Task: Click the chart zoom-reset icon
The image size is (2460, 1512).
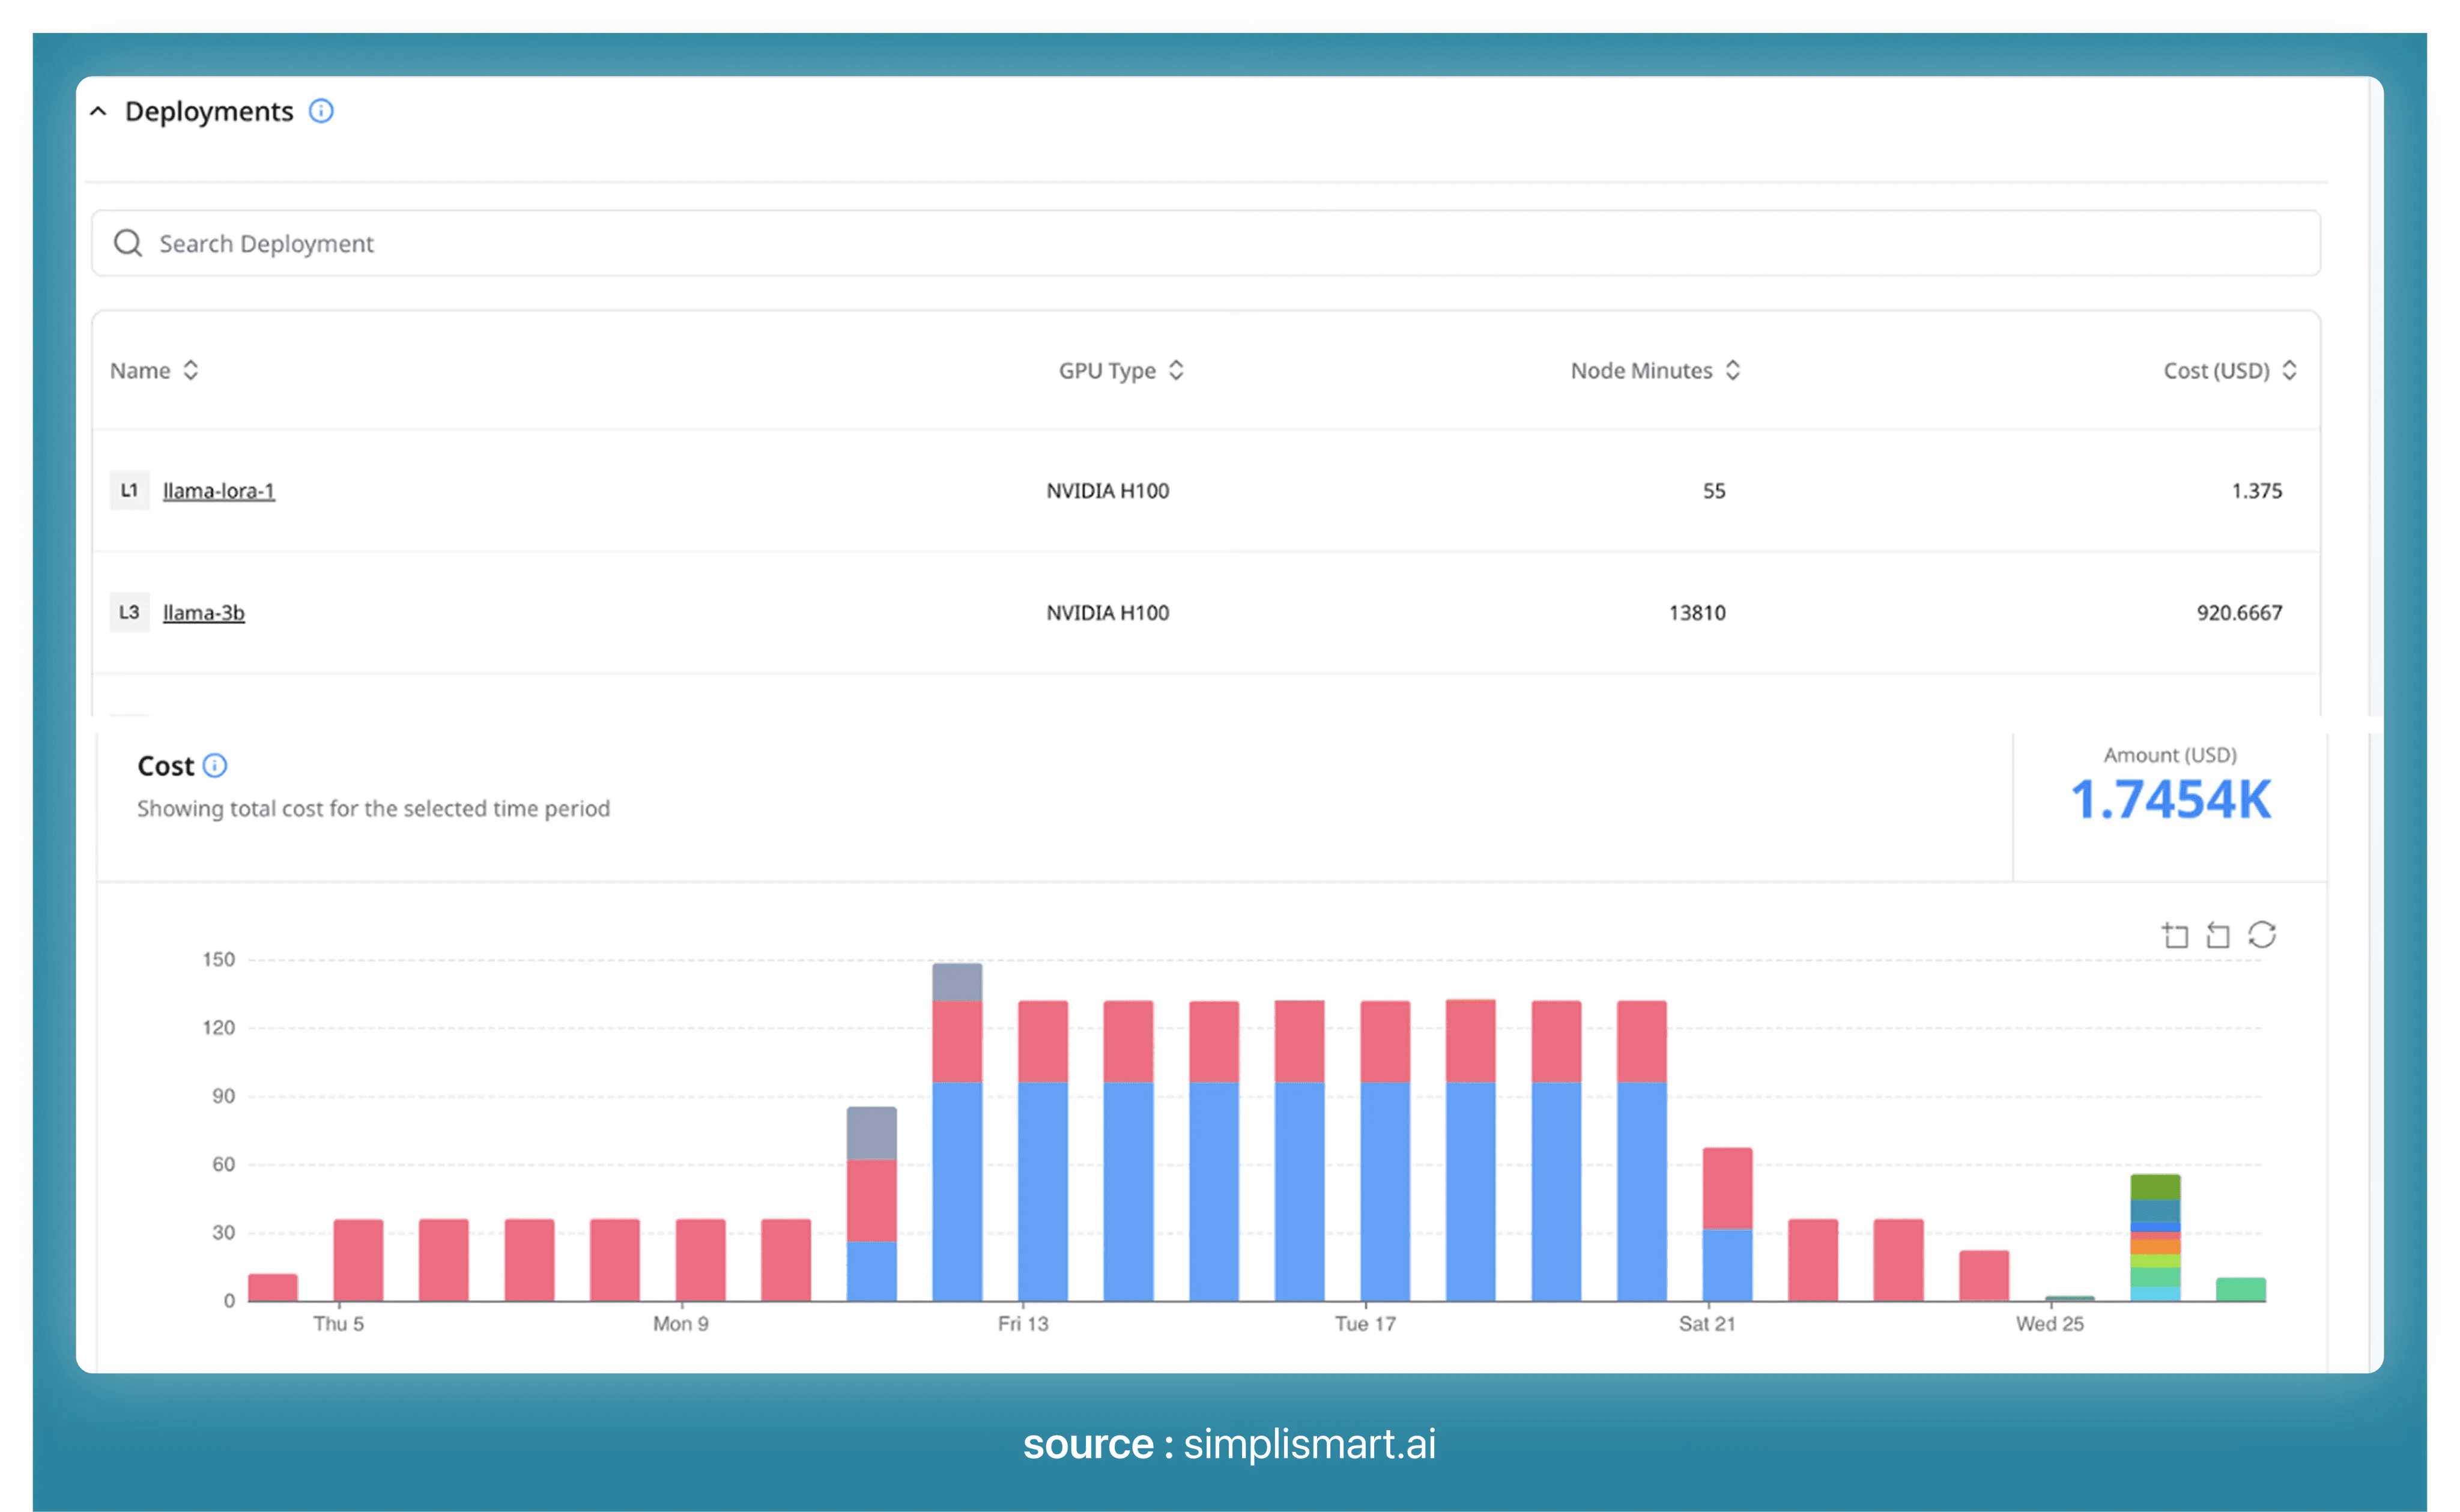Action: coord(2218,935)
